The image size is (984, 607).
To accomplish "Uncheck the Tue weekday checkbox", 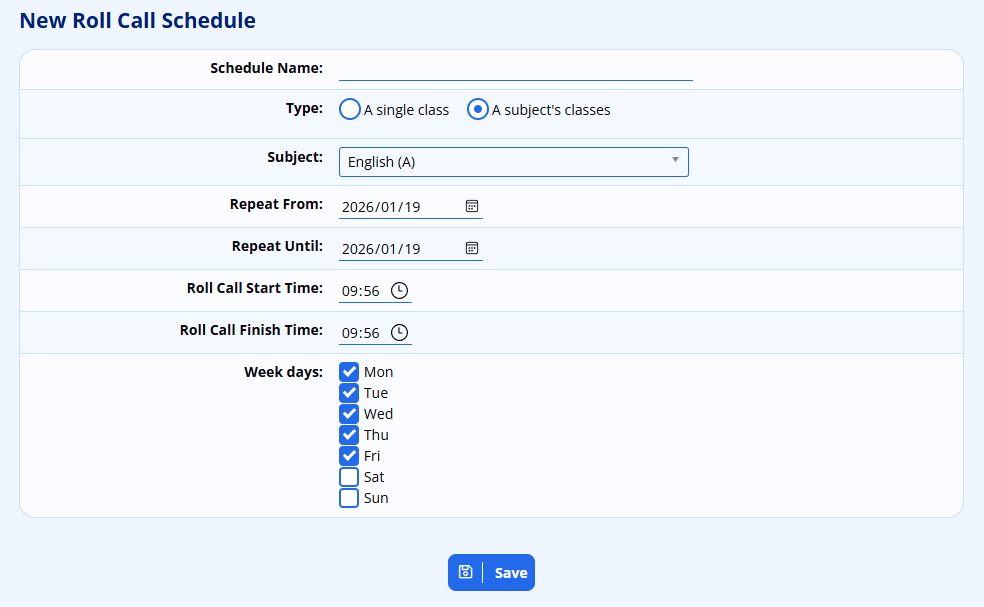I will click(349, 393).
